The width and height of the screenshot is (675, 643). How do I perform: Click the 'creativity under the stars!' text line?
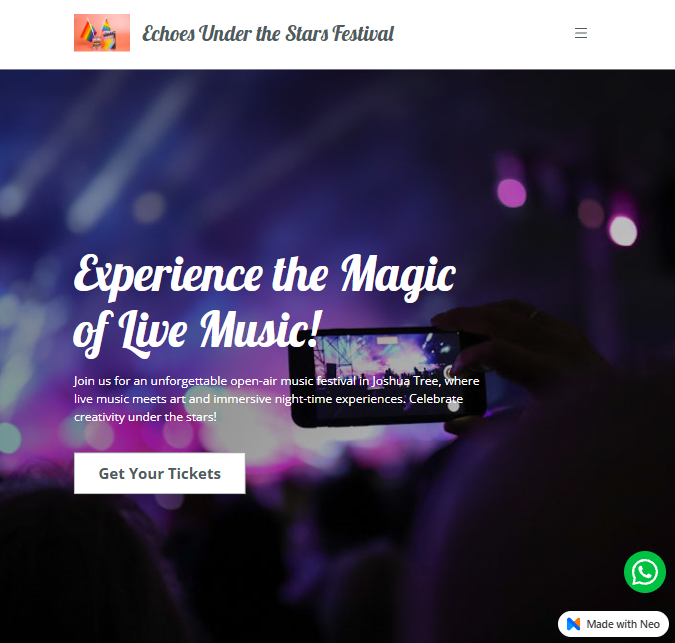coord(146,417)
